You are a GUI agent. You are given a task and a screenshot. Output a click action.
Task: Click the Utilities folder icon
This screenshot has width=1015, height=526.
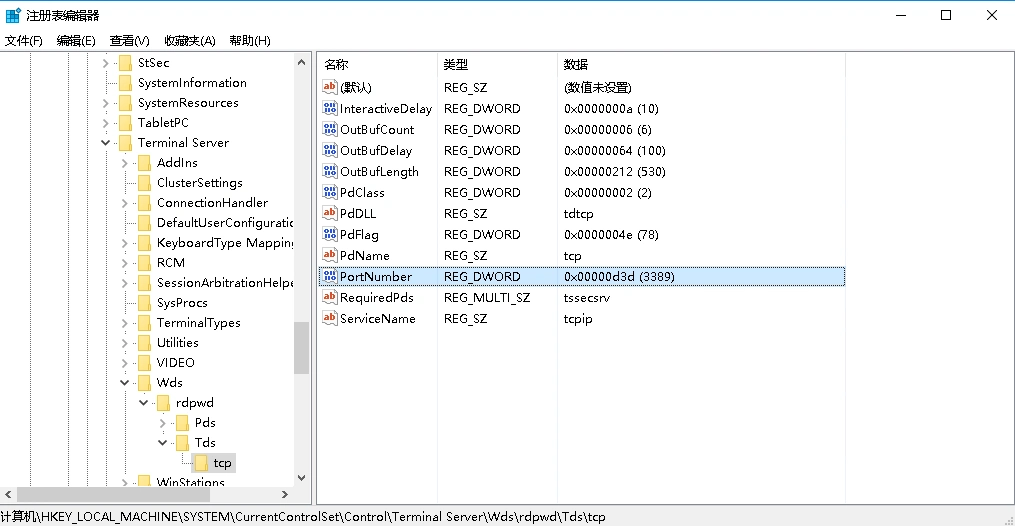point(144,343)
